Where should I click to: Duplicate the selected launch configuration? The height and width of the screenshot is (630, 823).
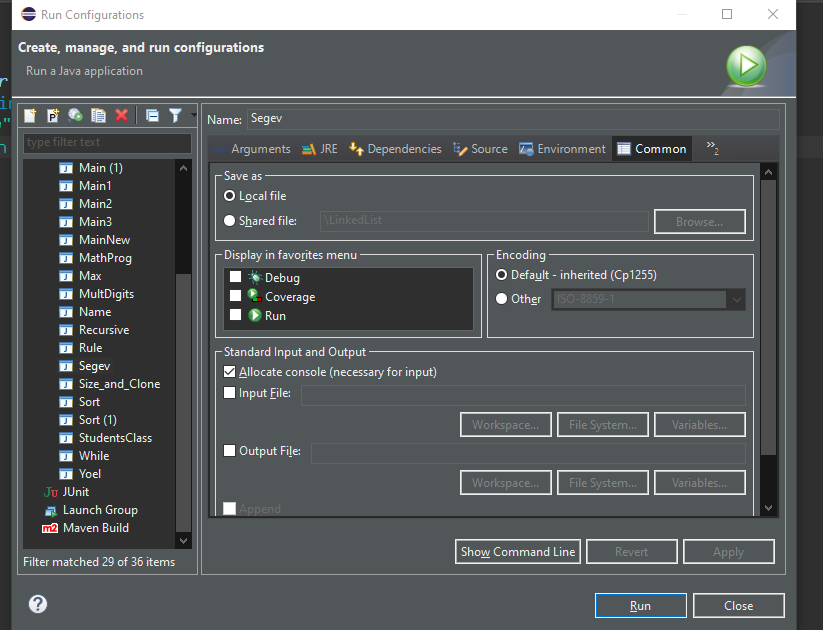click(98, 115)
